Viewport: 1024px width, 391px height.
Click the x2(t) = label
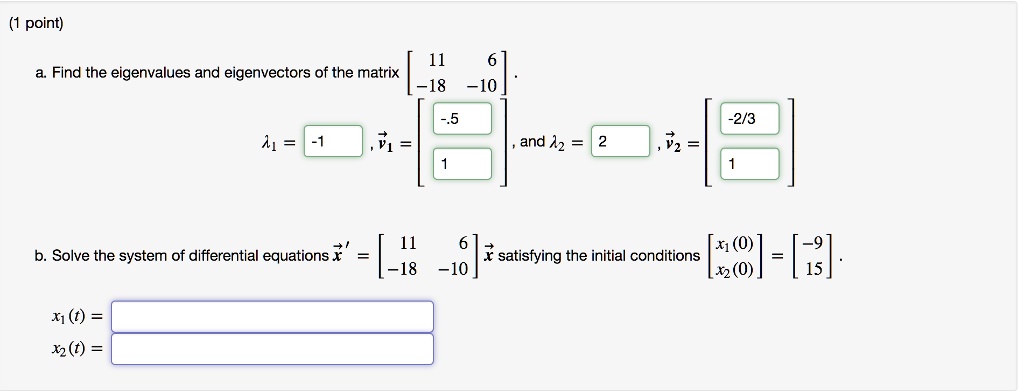[77, 349]
